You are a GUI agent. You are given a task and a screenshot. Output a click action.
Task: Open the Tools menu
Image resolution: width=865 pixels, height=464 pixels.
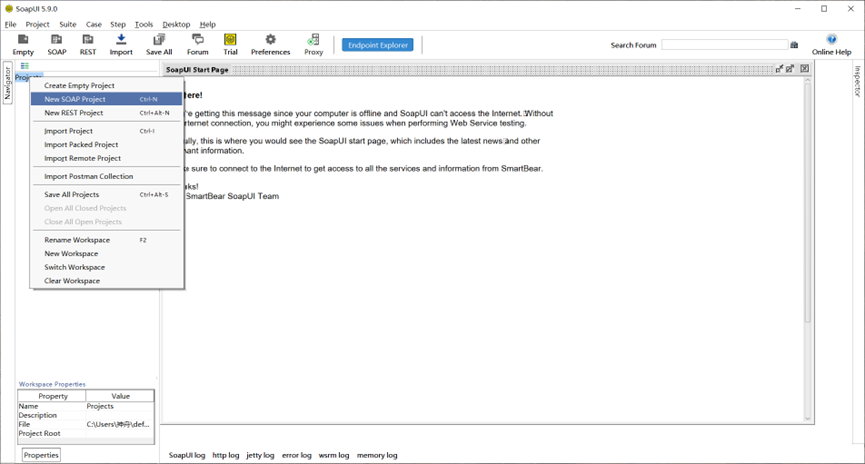pos(144,24)
